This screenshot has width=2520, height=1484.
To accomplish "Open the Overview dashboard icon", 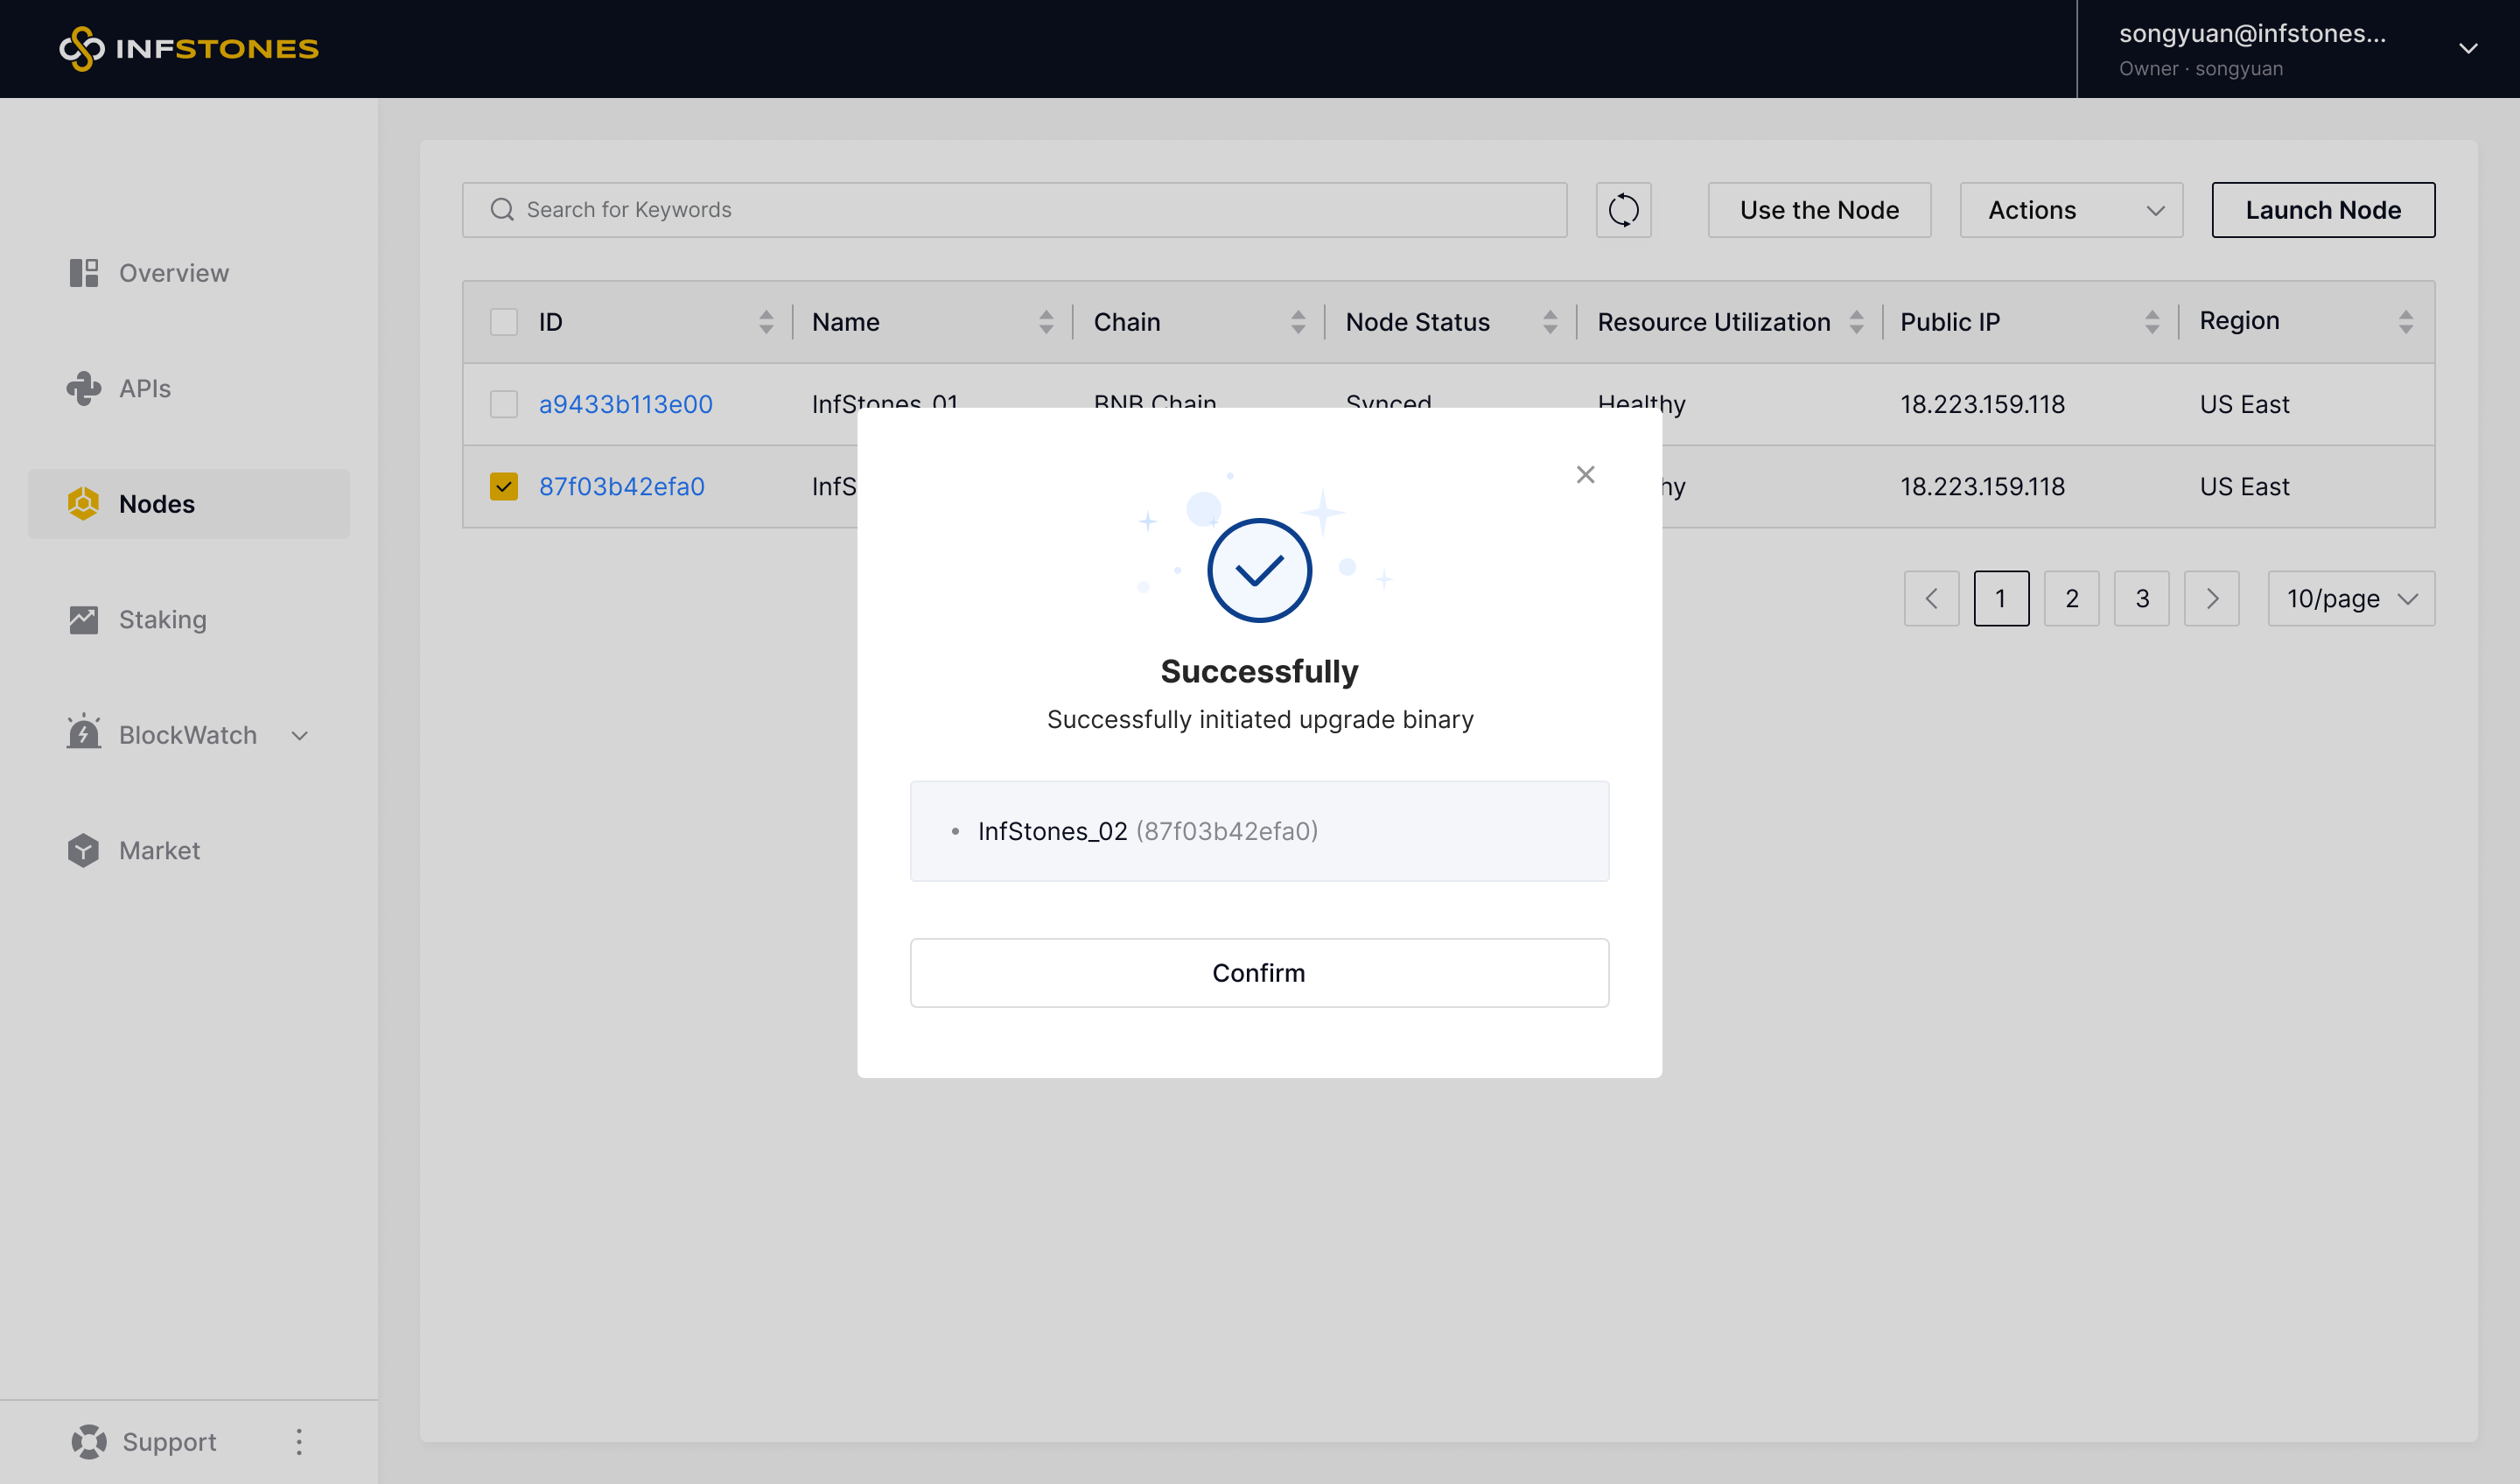I will (x=84, y=273).
